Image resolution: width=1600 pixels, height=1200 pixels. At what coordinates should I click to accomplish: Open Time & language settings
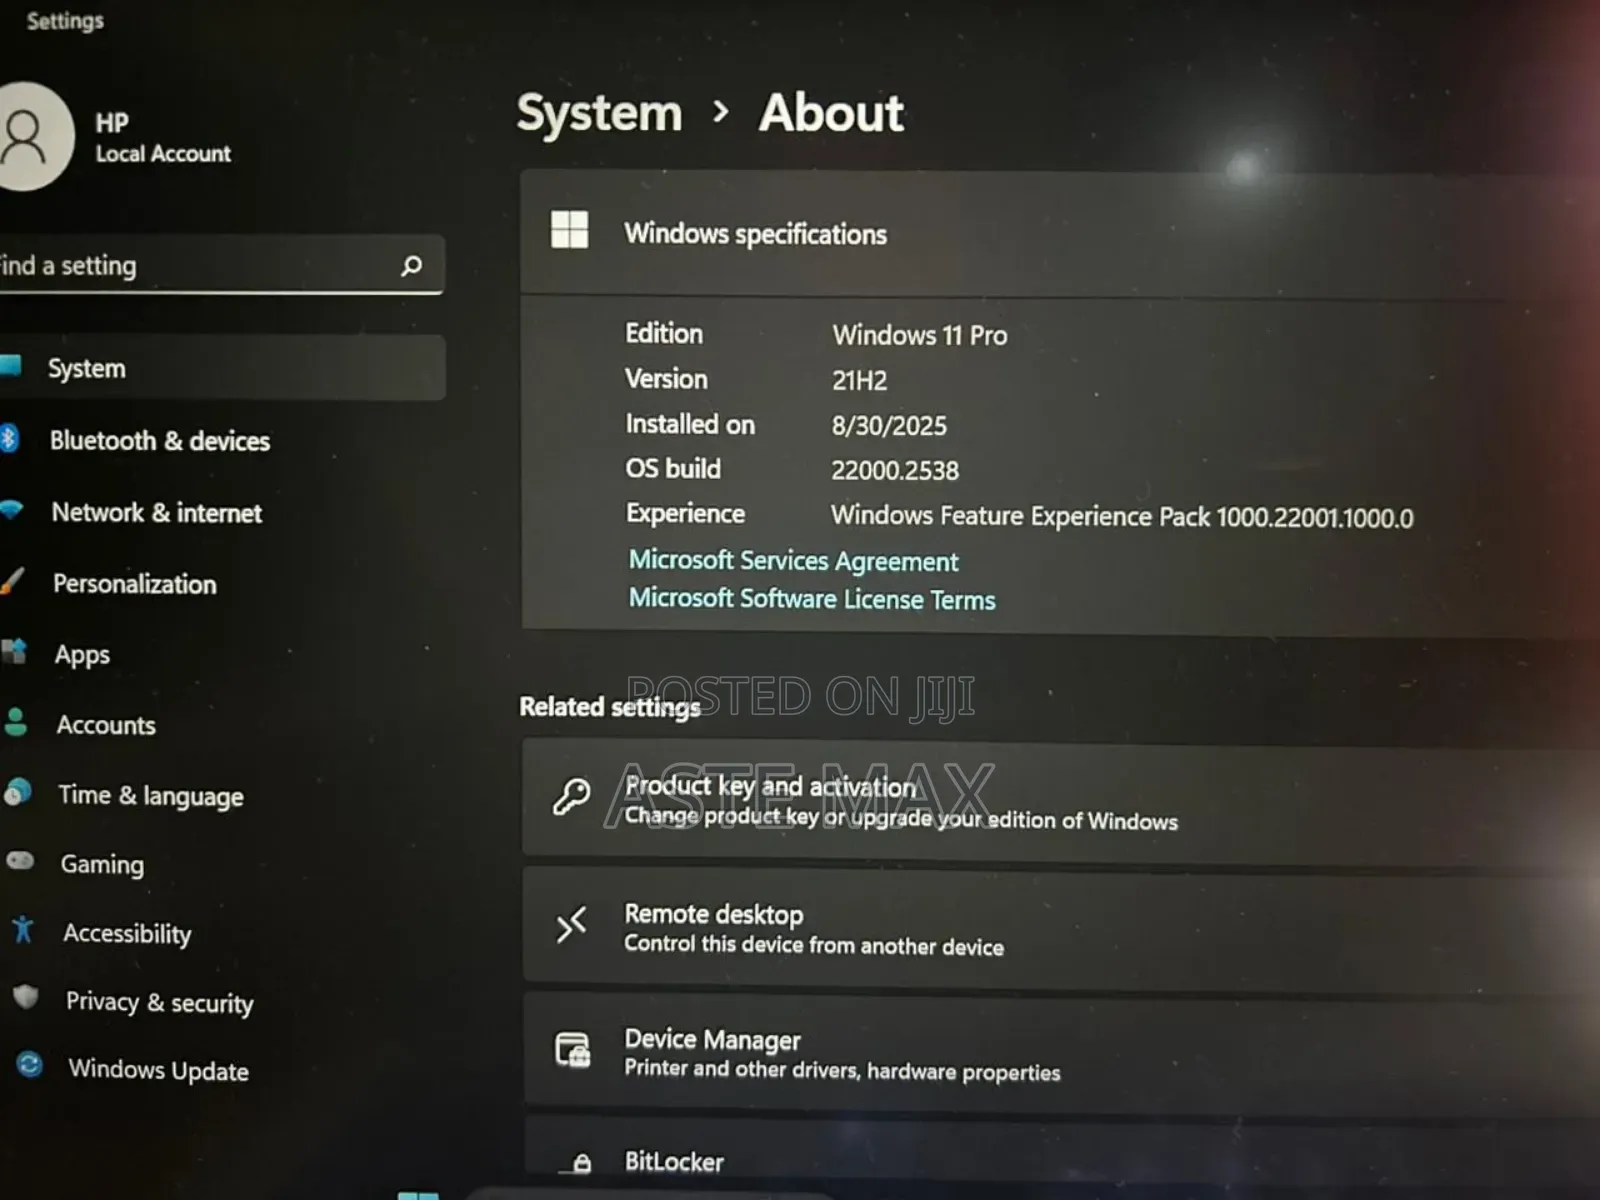pyautogui.click(x=150, y=796)
